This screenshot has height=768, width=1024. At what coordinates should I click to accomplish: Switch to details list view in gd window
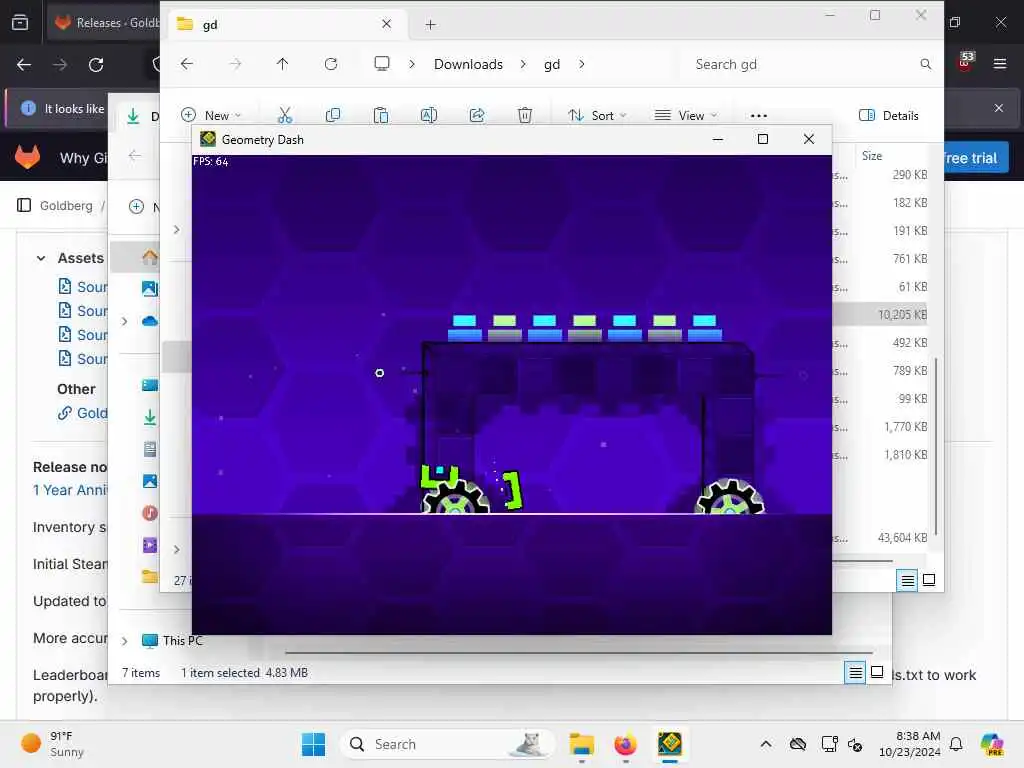[907, 580]
